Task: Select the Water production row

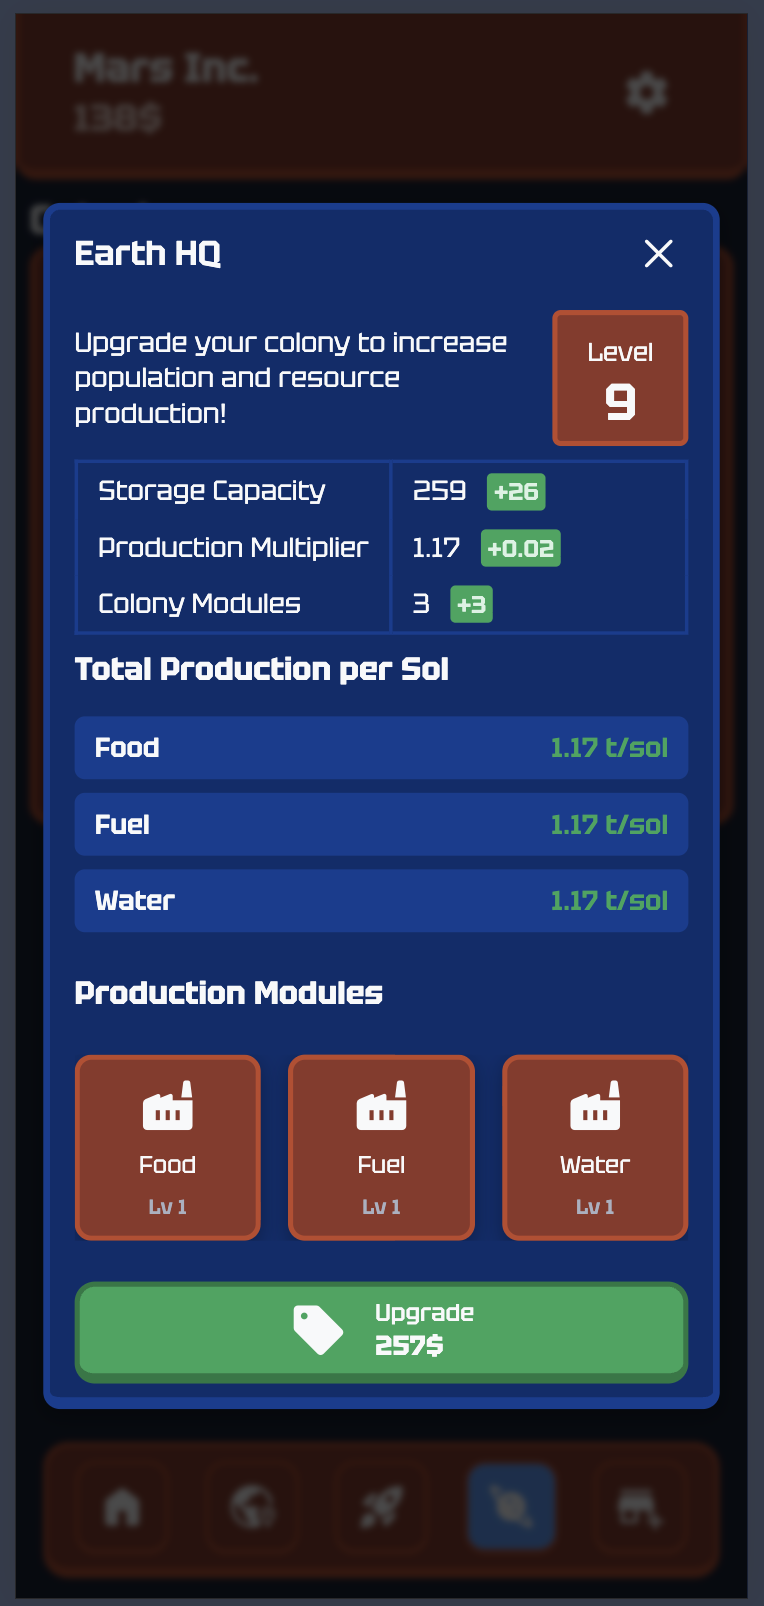Action: [381, 901]
